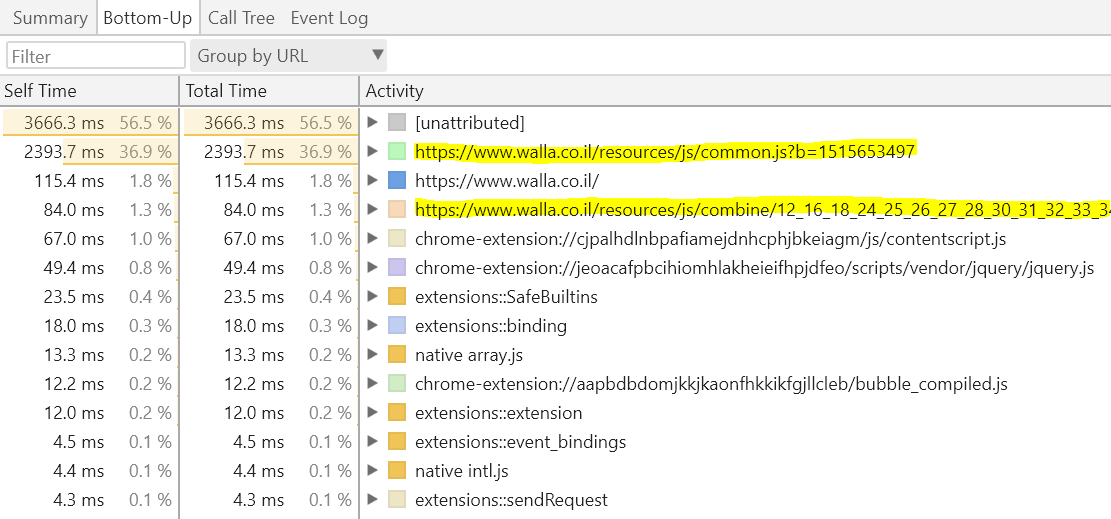Sort by Total Time column header

tap(269, 91)
